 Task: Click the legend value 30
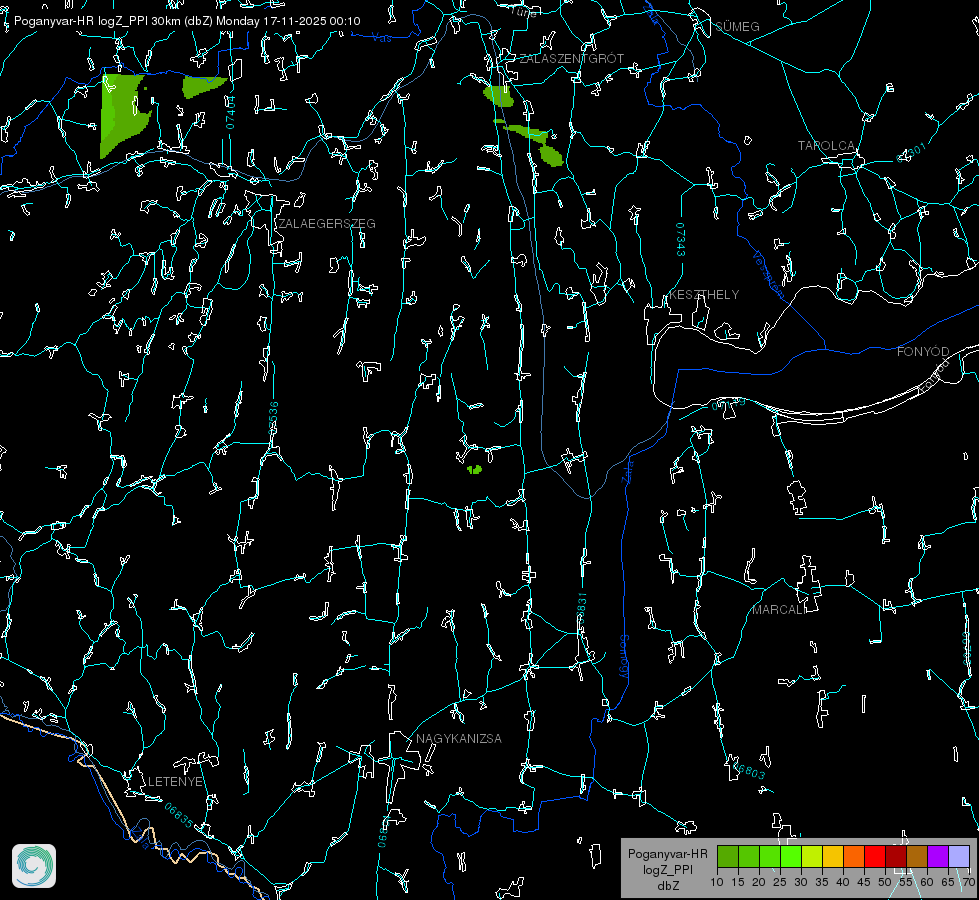click(800, 882)
